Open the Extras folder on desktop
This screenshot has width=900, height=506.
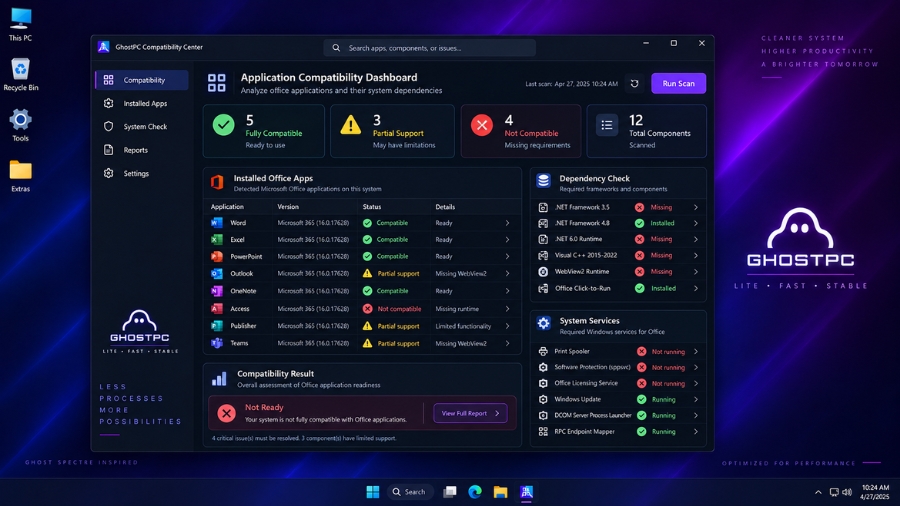click(20, 176)
